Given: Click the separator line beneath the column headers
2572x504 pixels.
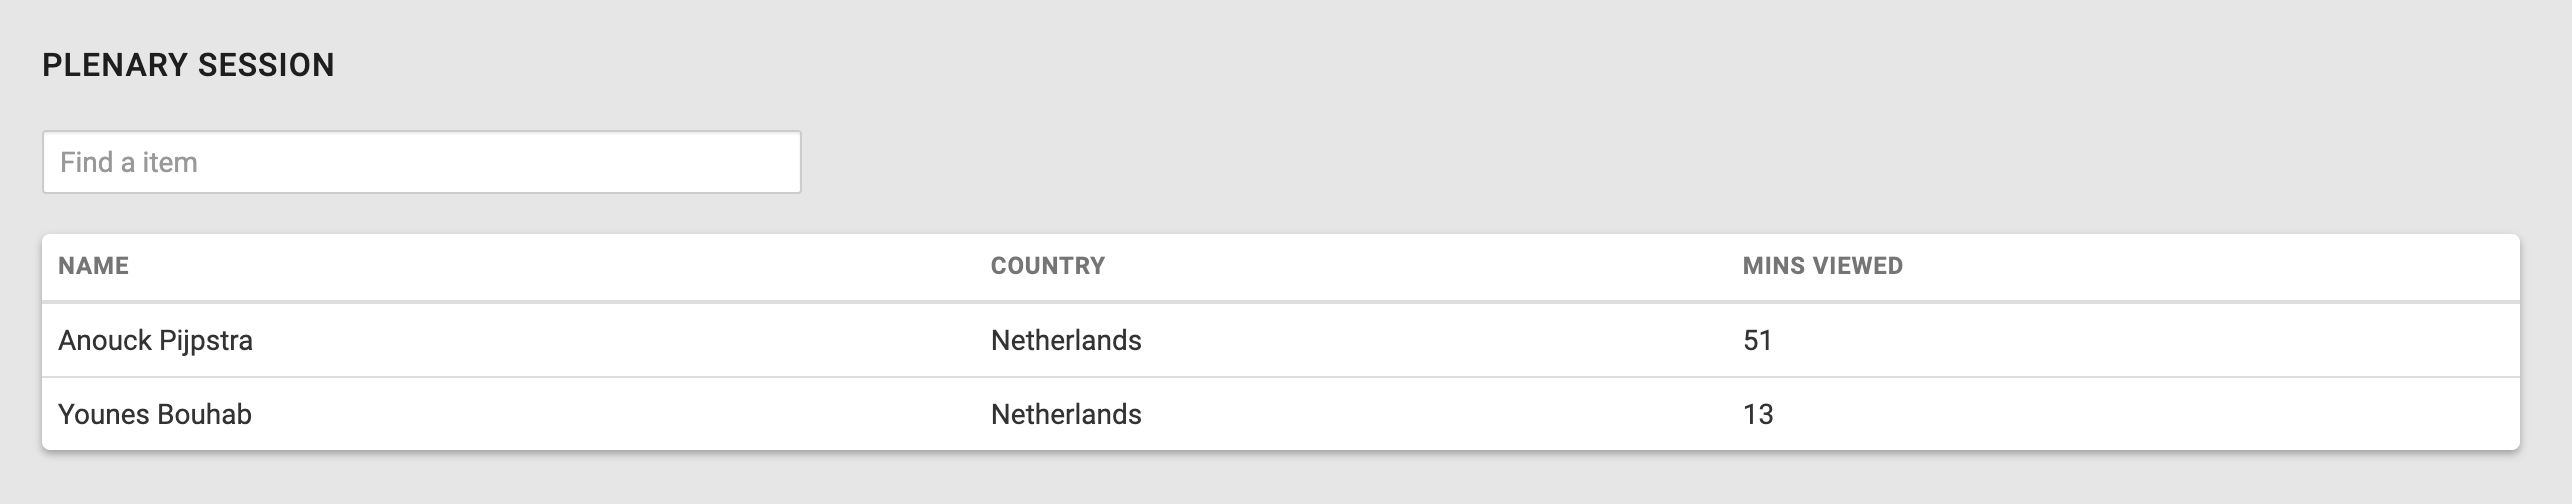Looking at the screenshot, I should 1280,301.
